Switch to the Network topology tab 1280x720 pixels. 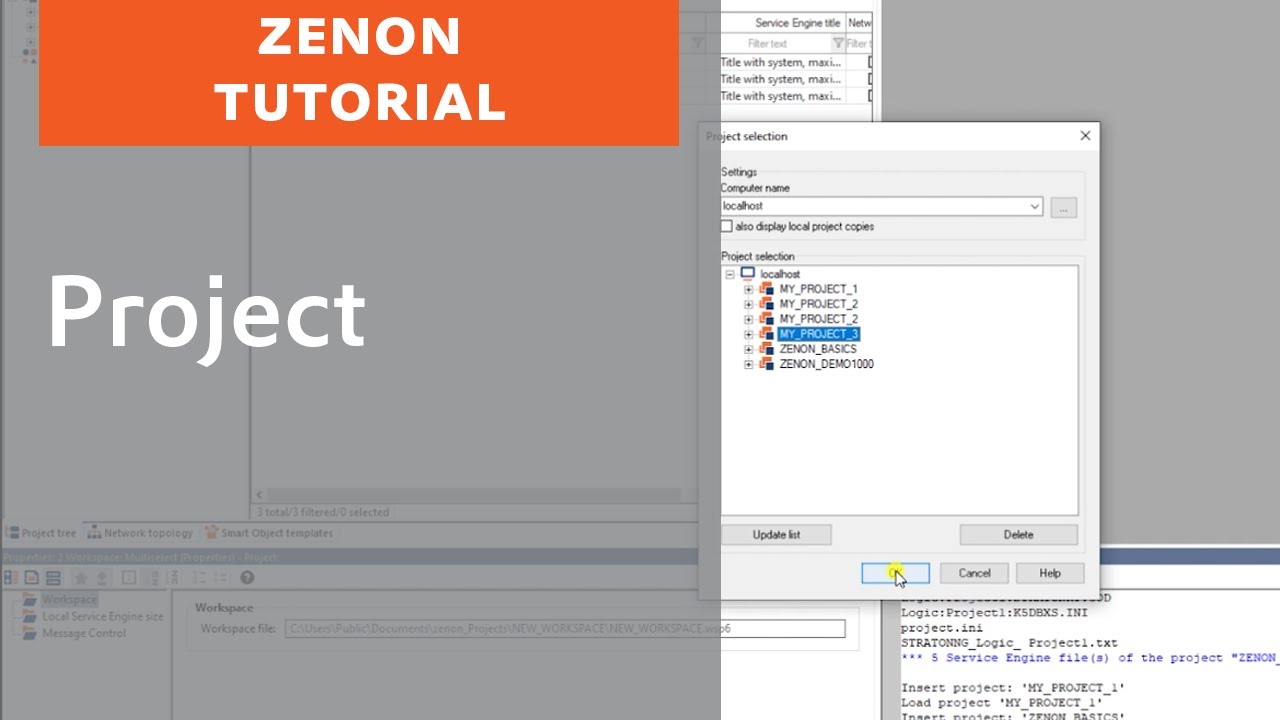click(139, 533)
